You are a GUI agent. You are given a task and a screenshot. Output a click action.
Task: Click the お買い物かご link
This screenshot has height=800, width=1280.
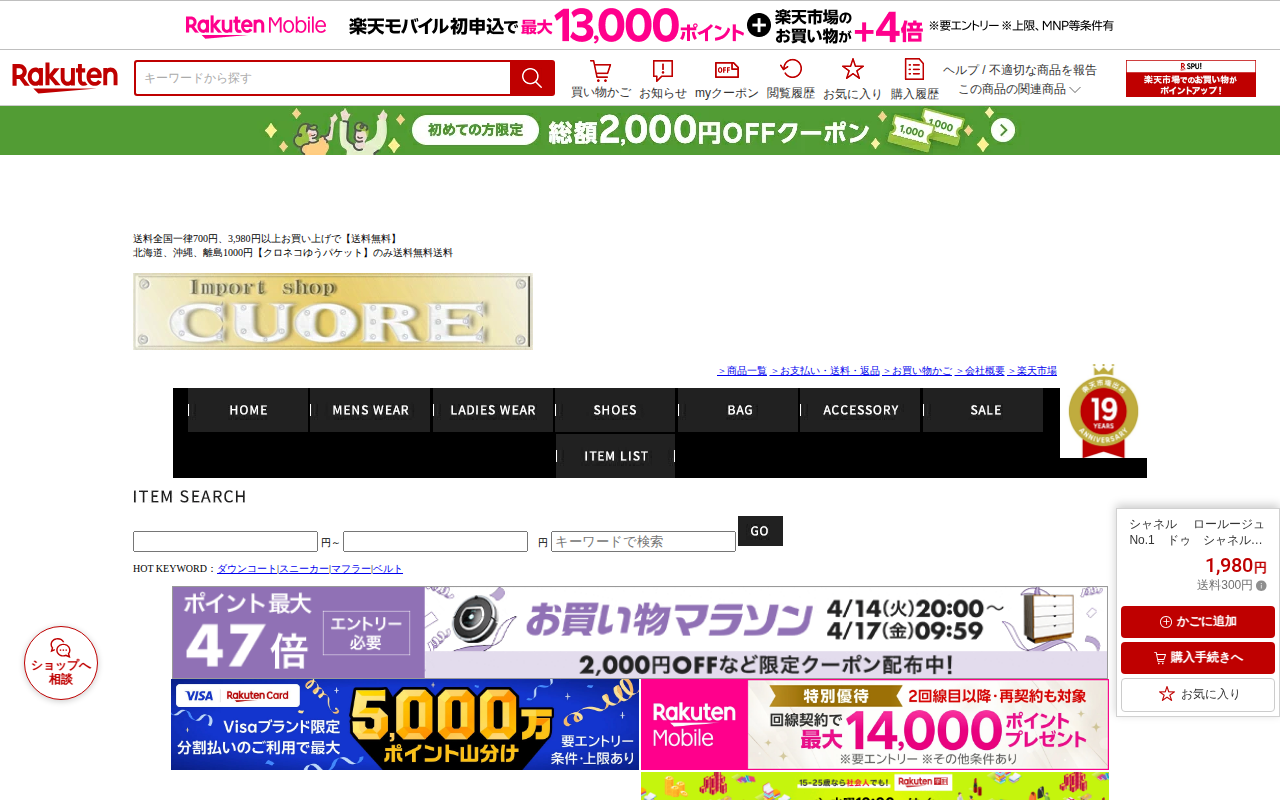(x=917, y=371)
